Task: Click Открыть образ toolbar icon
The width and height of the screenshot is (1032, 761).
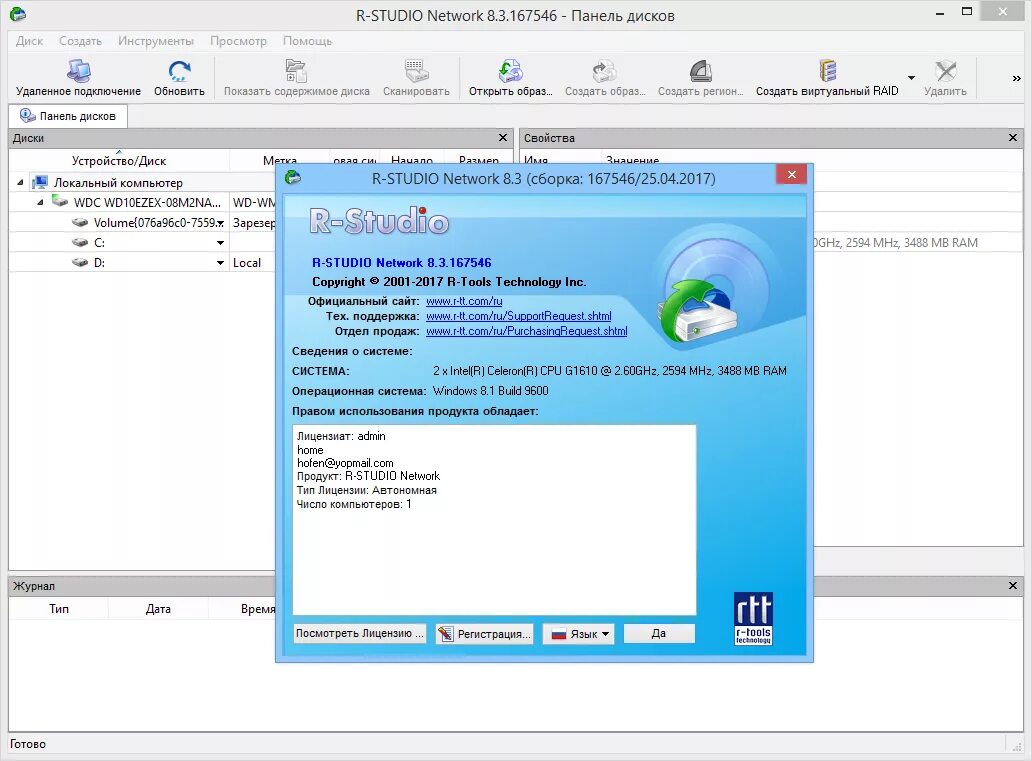Action: (510, 70)
